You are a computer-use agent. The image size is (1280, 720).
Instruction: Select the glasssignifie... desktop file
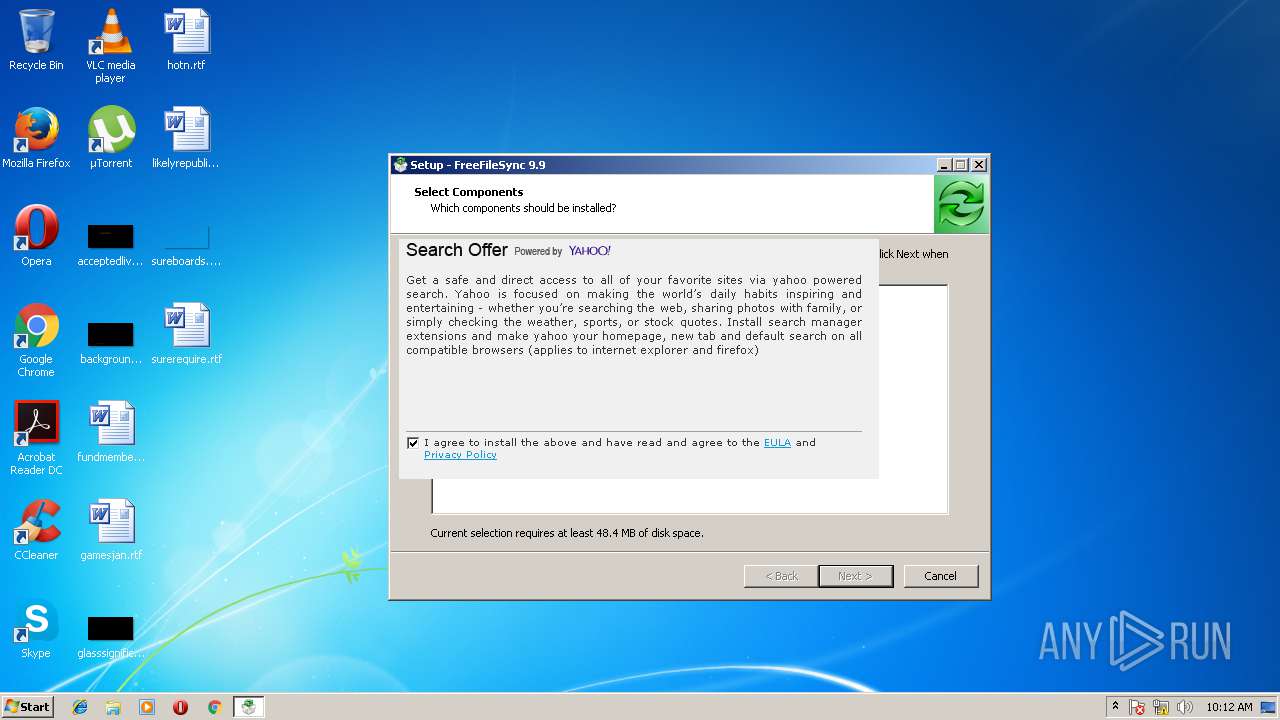(110, 637)
